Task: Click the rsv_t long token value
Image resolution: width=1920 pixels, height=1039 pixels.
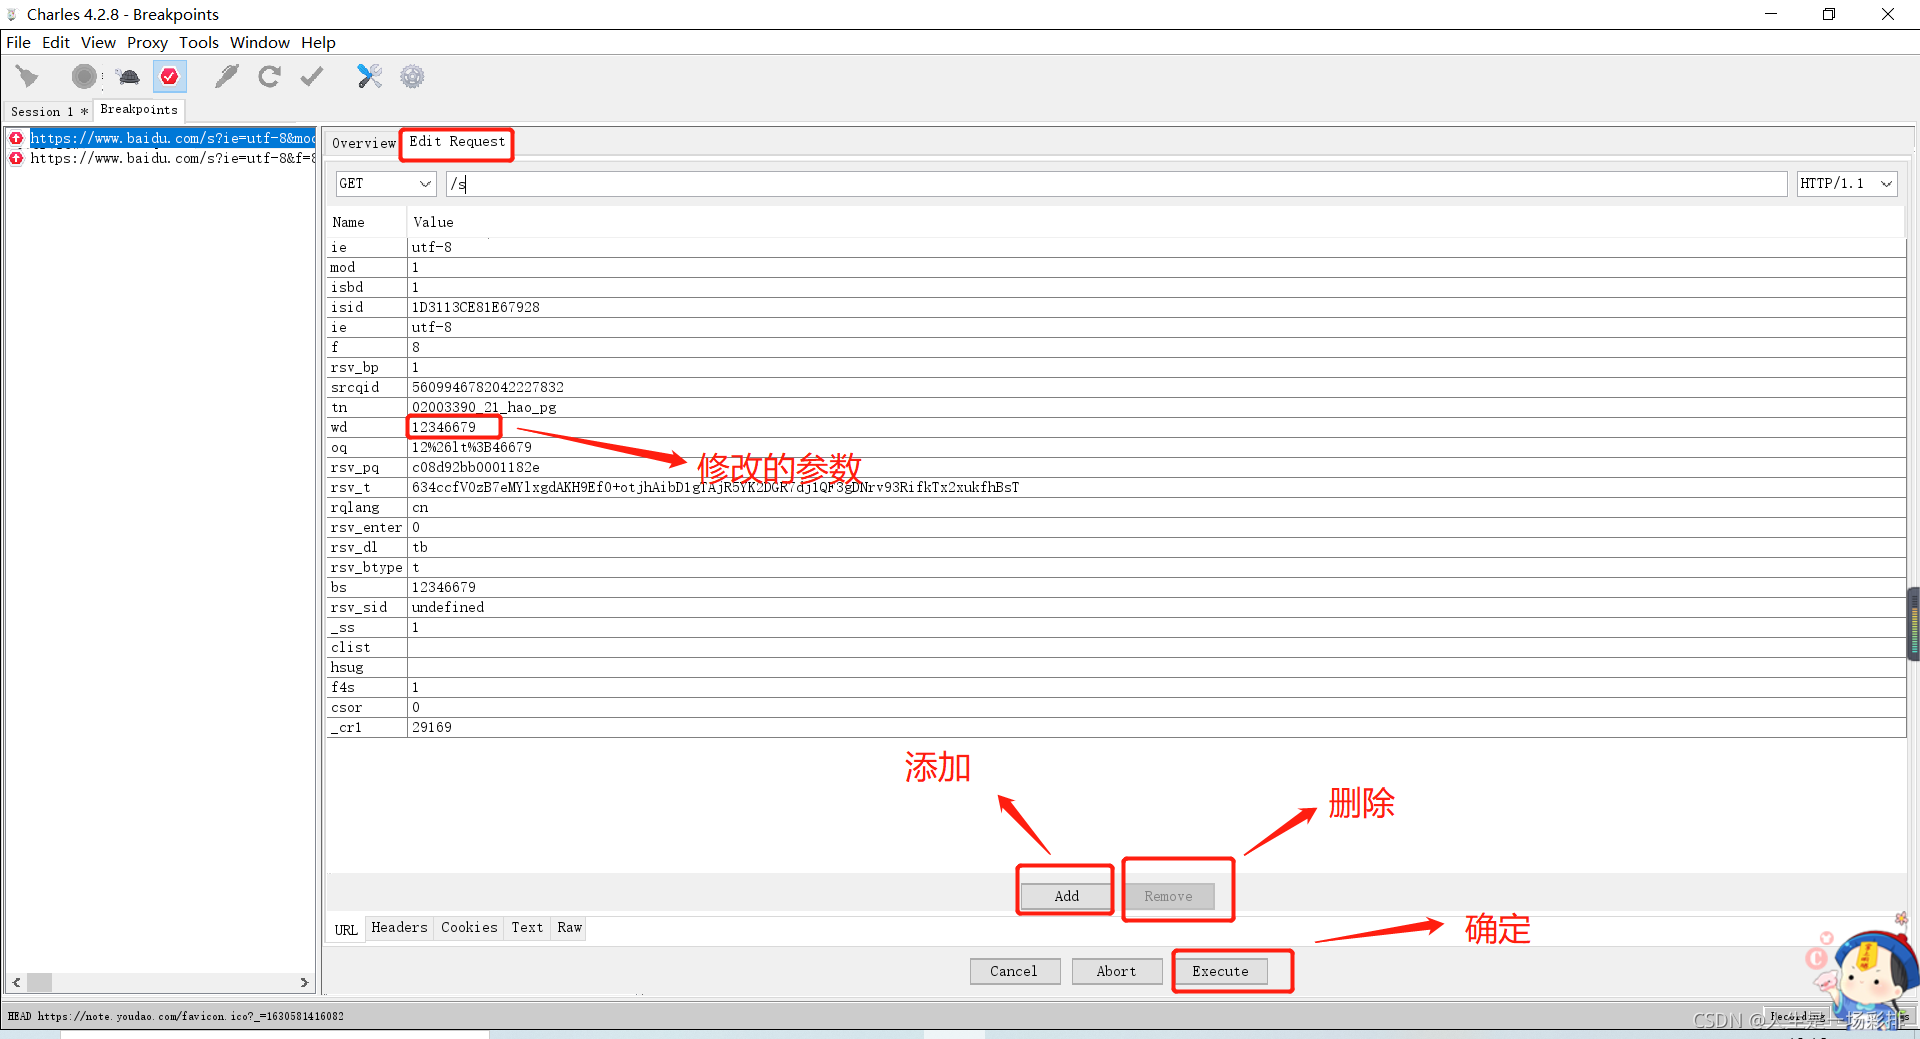Action: pyautogui.click(x=716, y=487)
